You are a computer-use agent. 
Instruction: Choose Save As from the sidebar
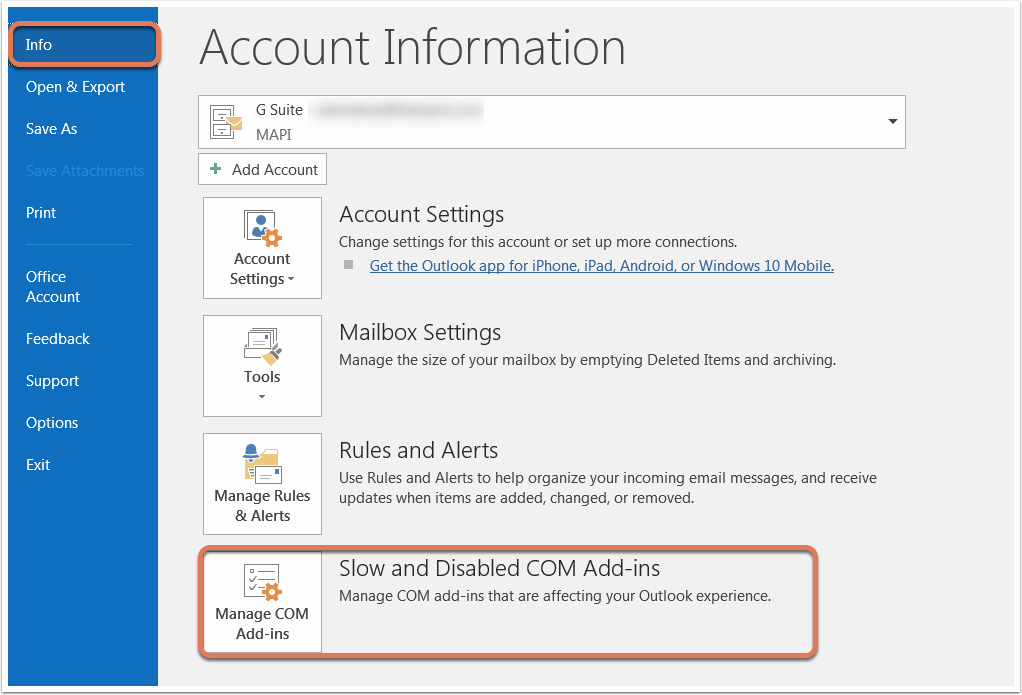52,129
